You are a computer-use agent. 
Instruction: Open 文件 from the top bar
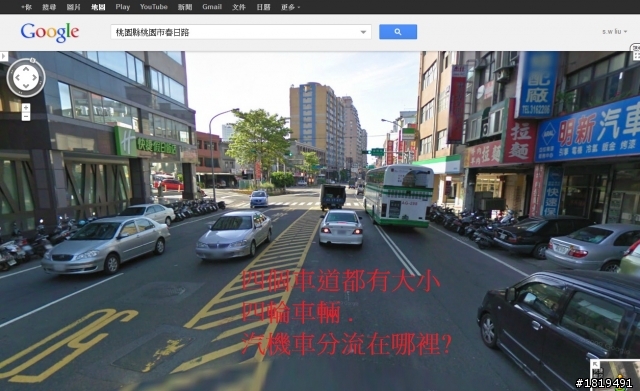pos(239,7)
